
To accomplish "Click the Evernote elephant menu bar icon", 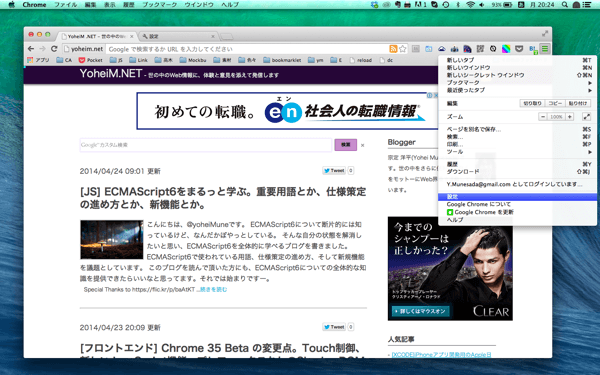I will (398, 5).
